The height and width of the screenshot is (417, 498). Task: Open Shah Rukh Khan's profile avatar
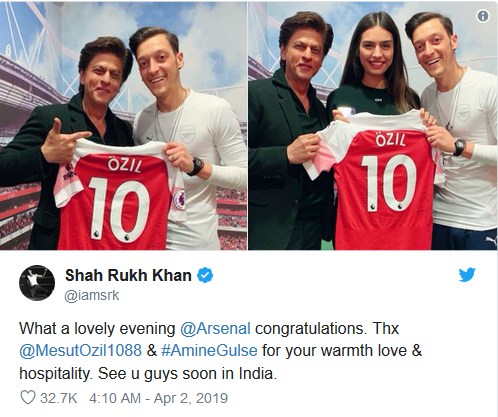point(37,283)
